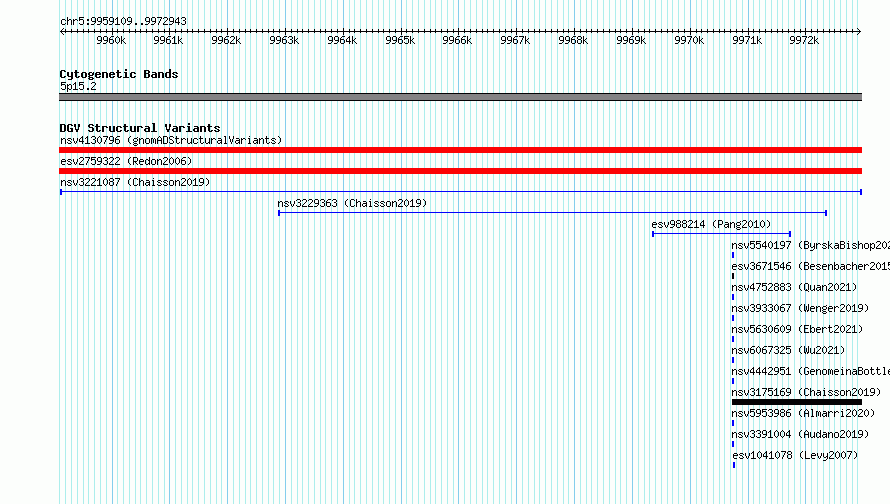Click the 9961k ruler tick label
The width and height of the screenshot is (890, 504).
tap(168, 40)
